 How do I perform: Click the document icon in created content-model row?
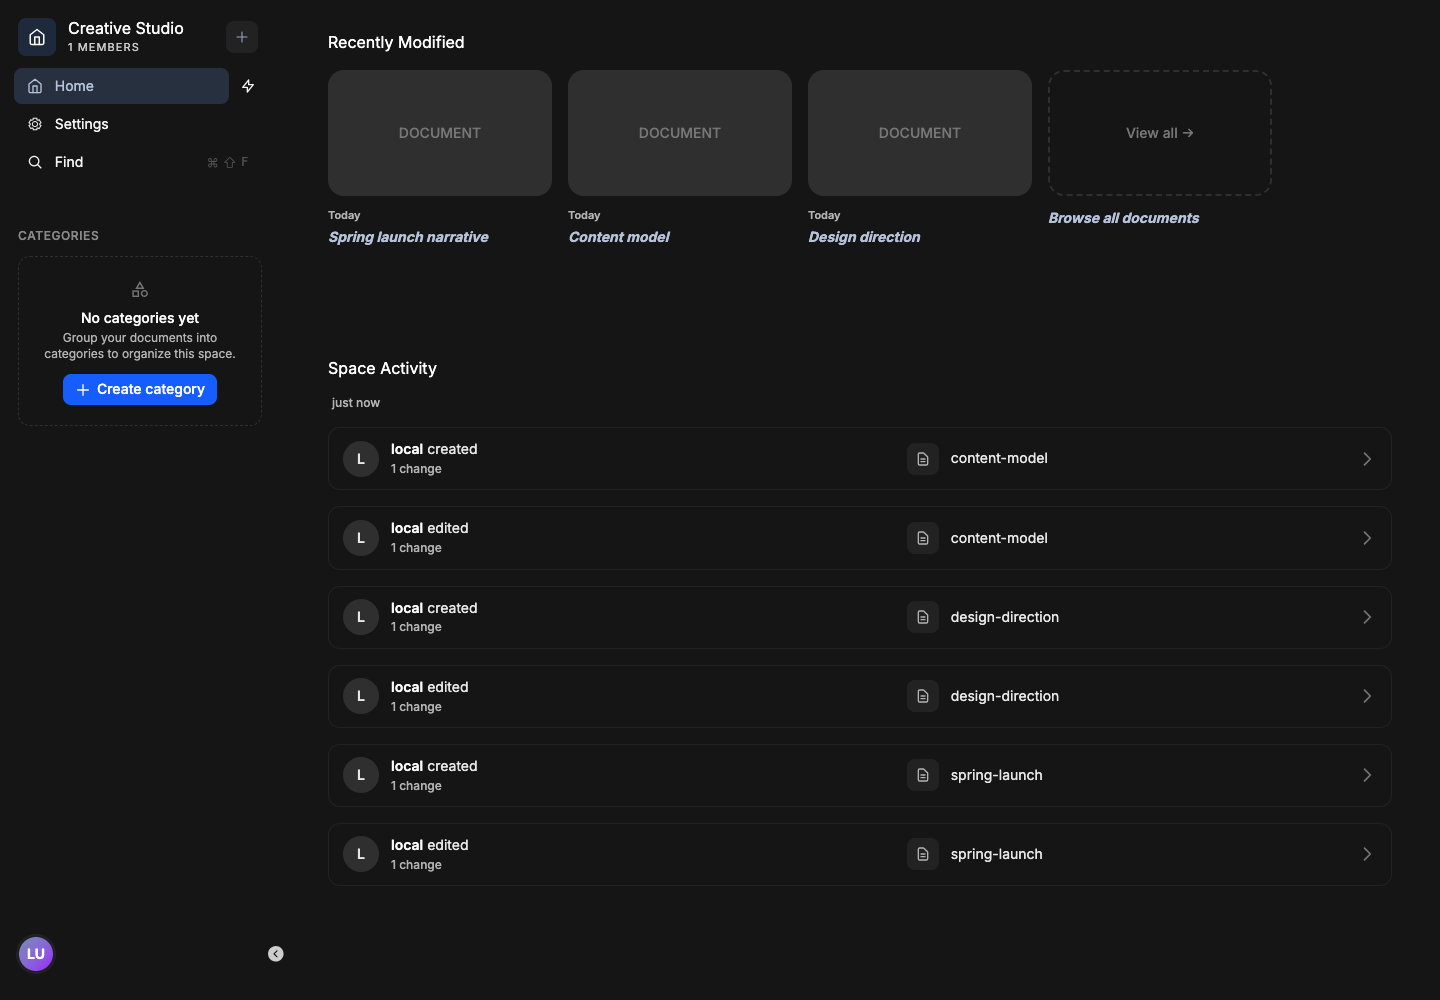click(923, 459)
